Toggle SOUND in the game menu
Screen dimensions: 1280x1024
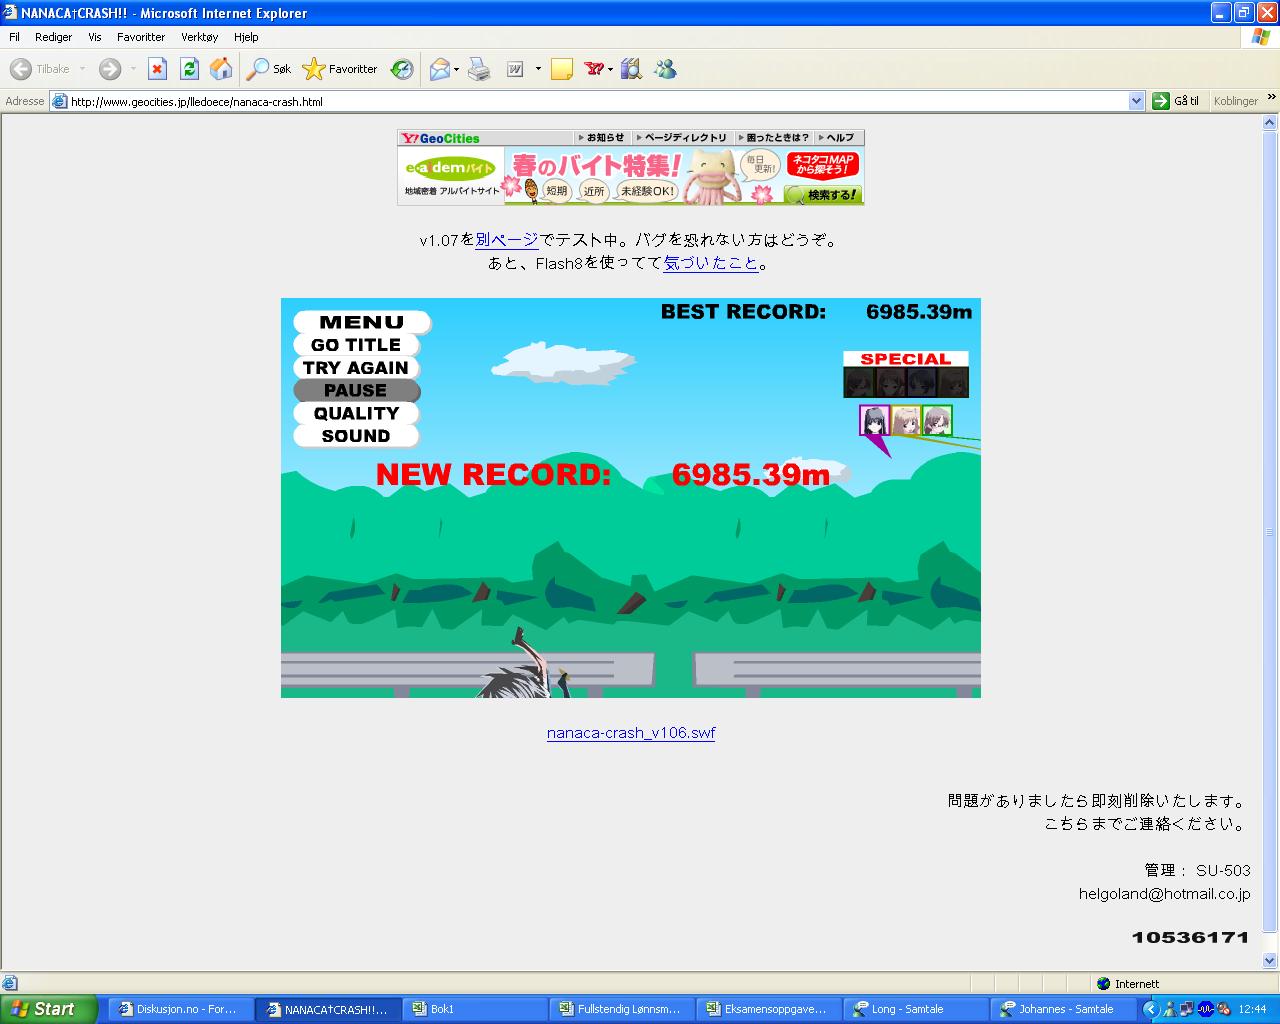click(356, 436)
